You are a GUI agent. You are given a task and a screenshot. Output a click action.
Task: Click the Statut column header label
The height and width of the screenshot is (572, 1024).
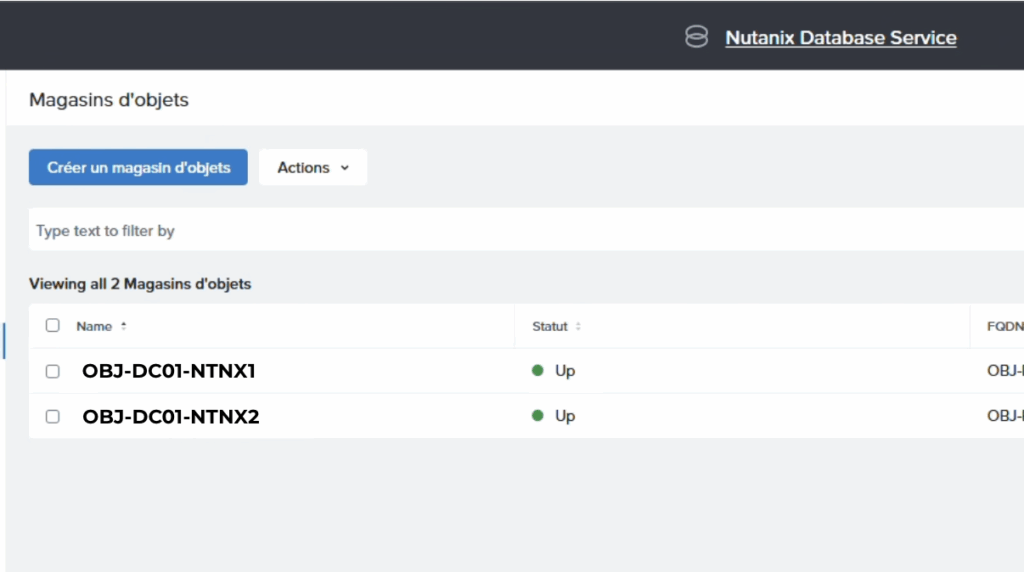click(549, 326)
